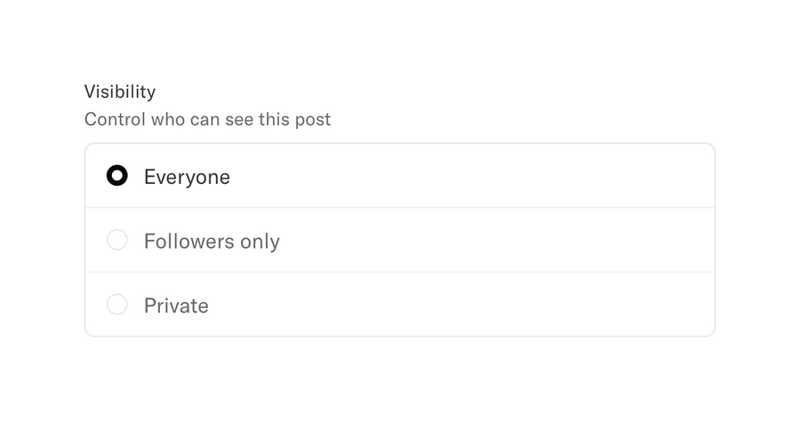Select the Everyone radio button
This screenshot has height=421, width=800.
tap(117, 177)
